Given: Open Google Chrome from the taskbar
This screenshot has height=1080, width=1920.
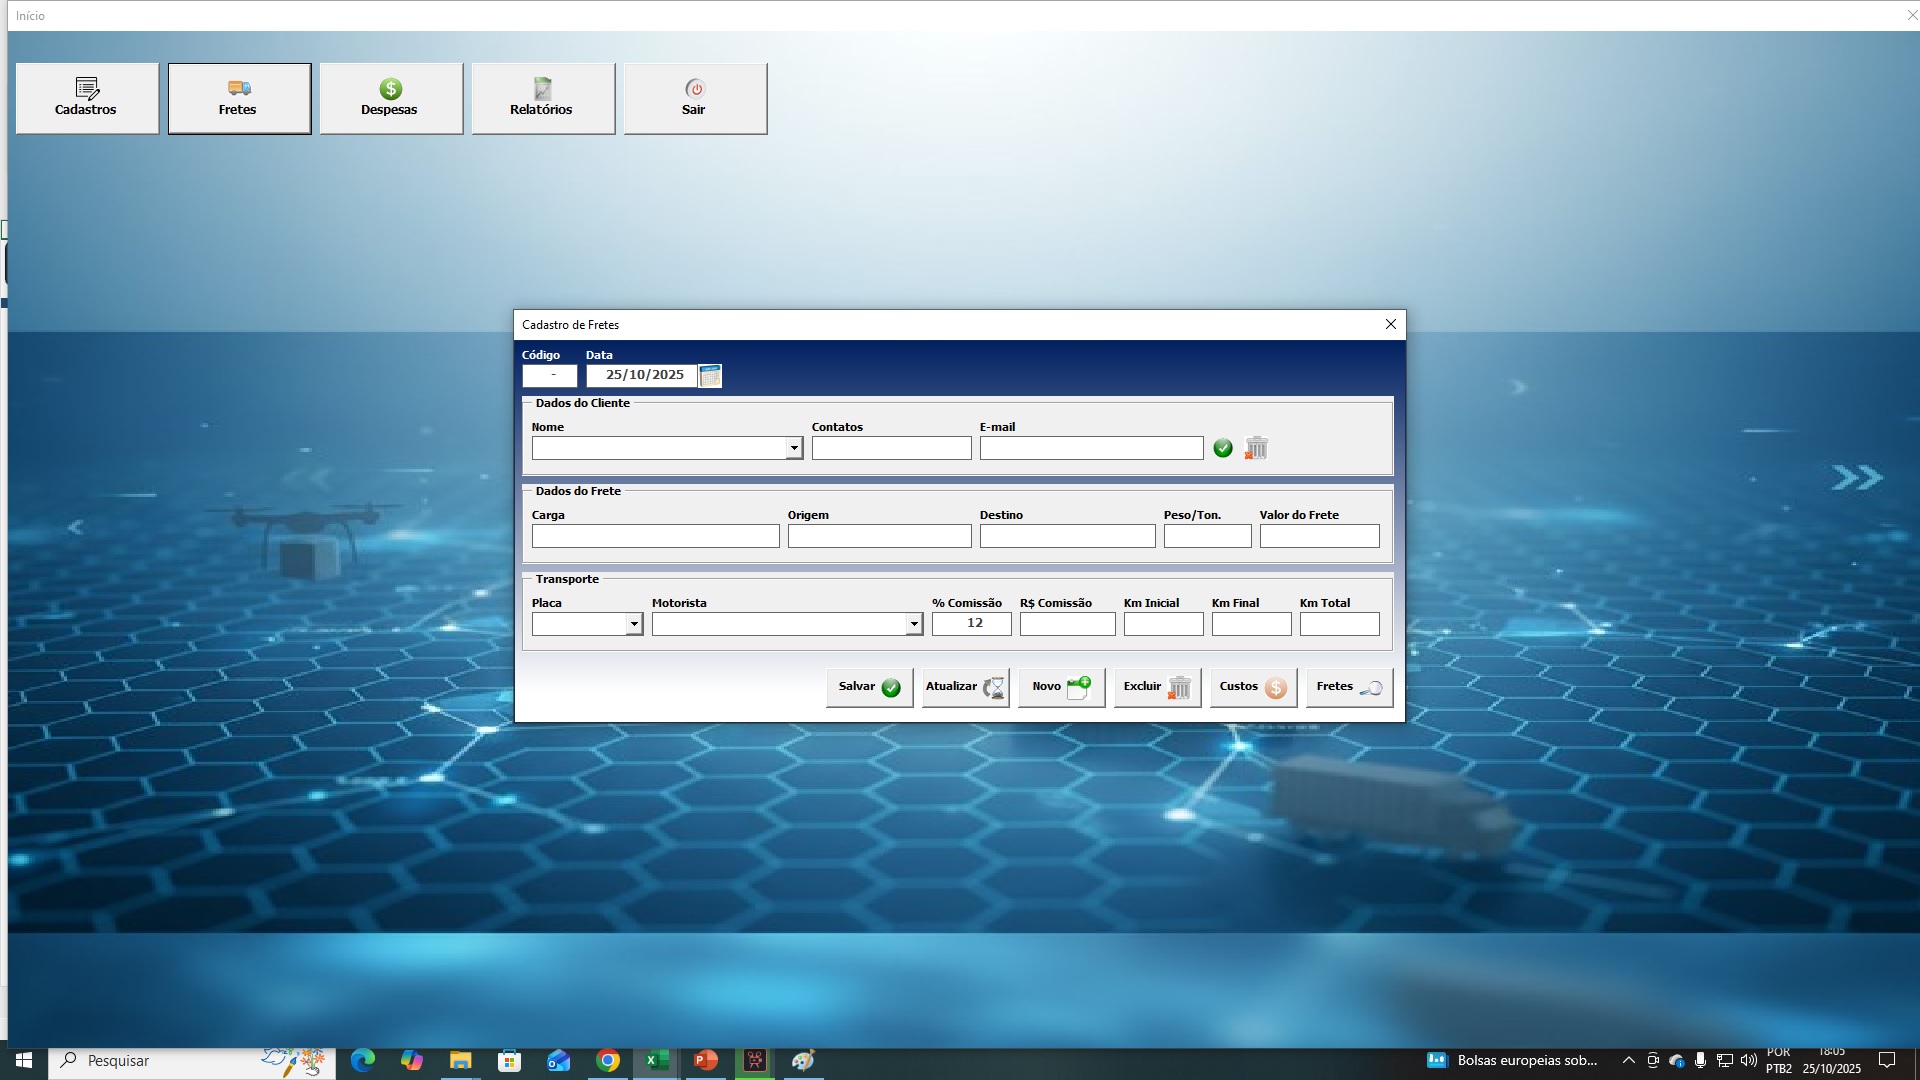Looking at the screenshot, I should [x=607, y=1061].
